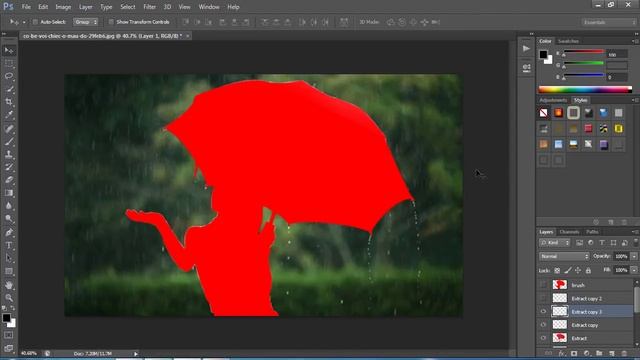Hide the Extract layer
Image resolution: width=640 pixels, height=360 pixels.
[x=543, y=338]
